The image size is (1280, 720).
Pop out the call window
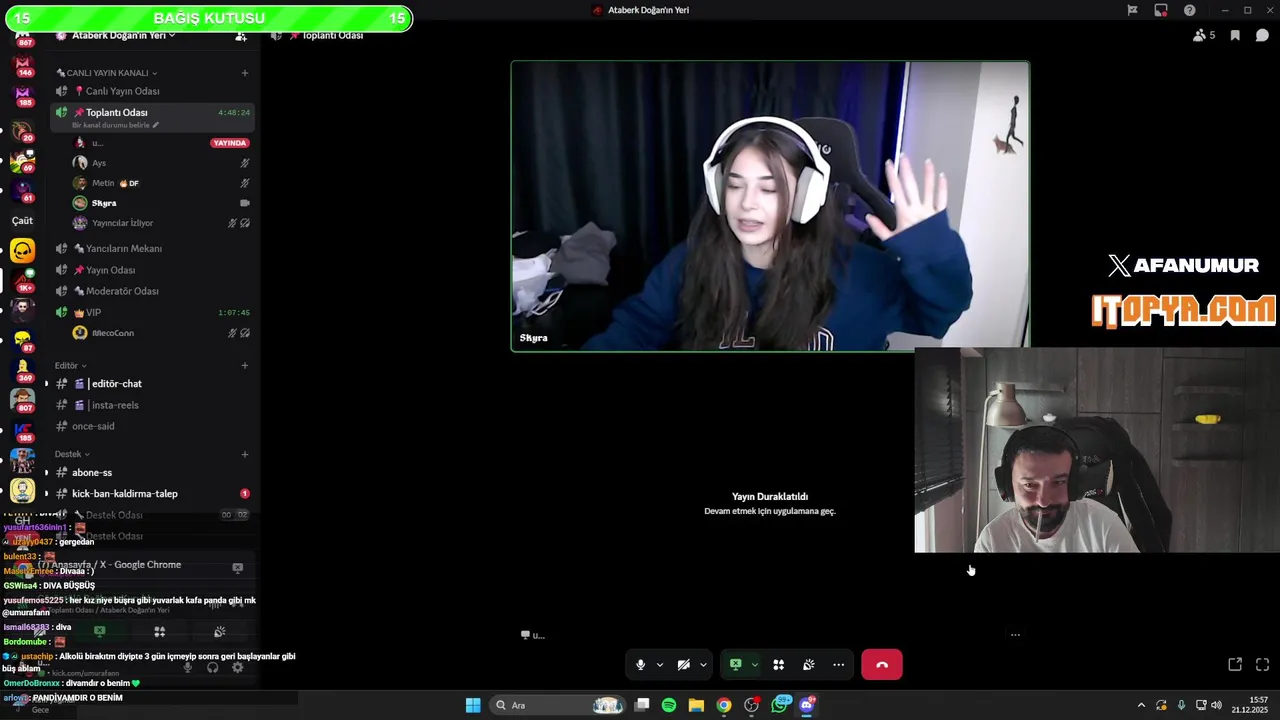[x=1235, y=664]
